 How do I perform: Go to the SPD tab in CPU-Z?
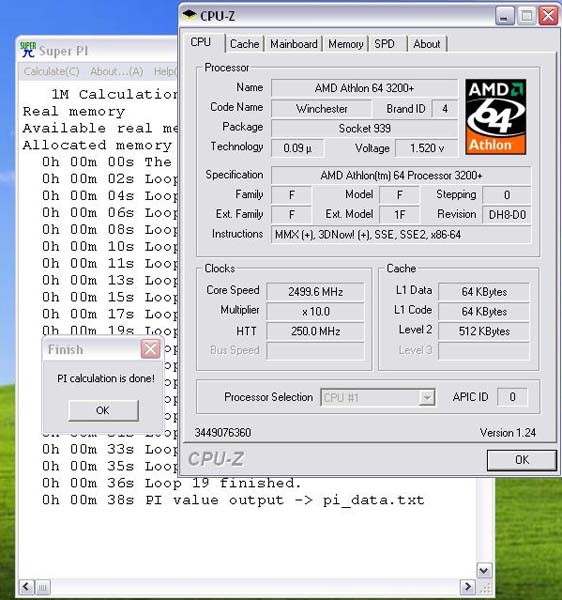tap(384, 44)
